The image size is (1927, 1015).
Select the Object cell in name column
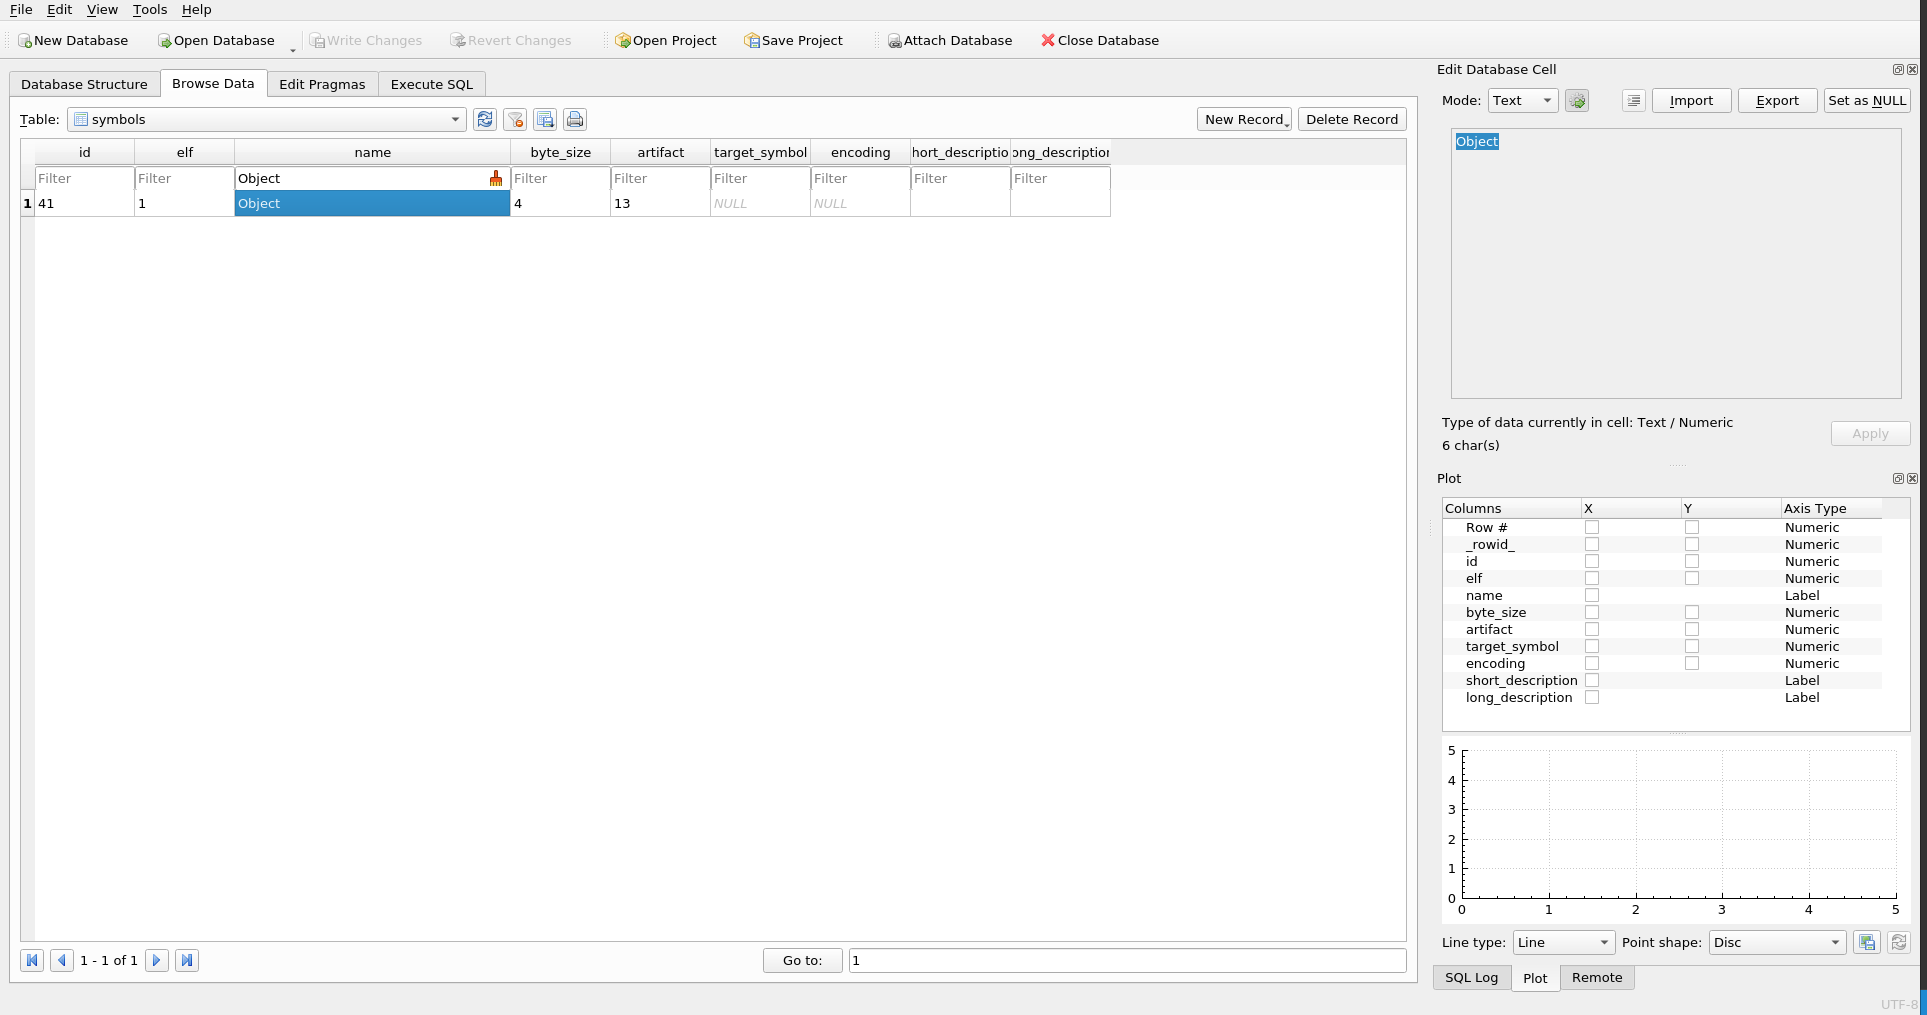(x=372, y=204)
